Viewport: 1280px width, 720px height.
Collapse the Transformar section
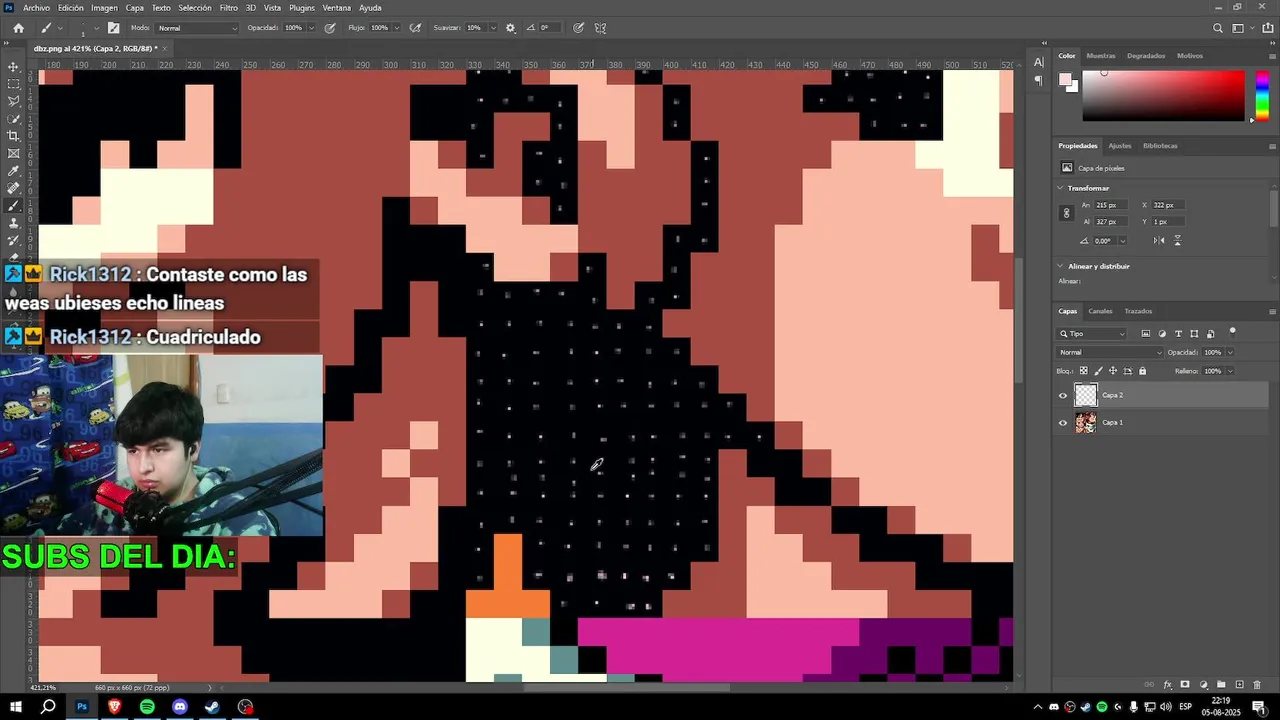tap(1061, 188)
